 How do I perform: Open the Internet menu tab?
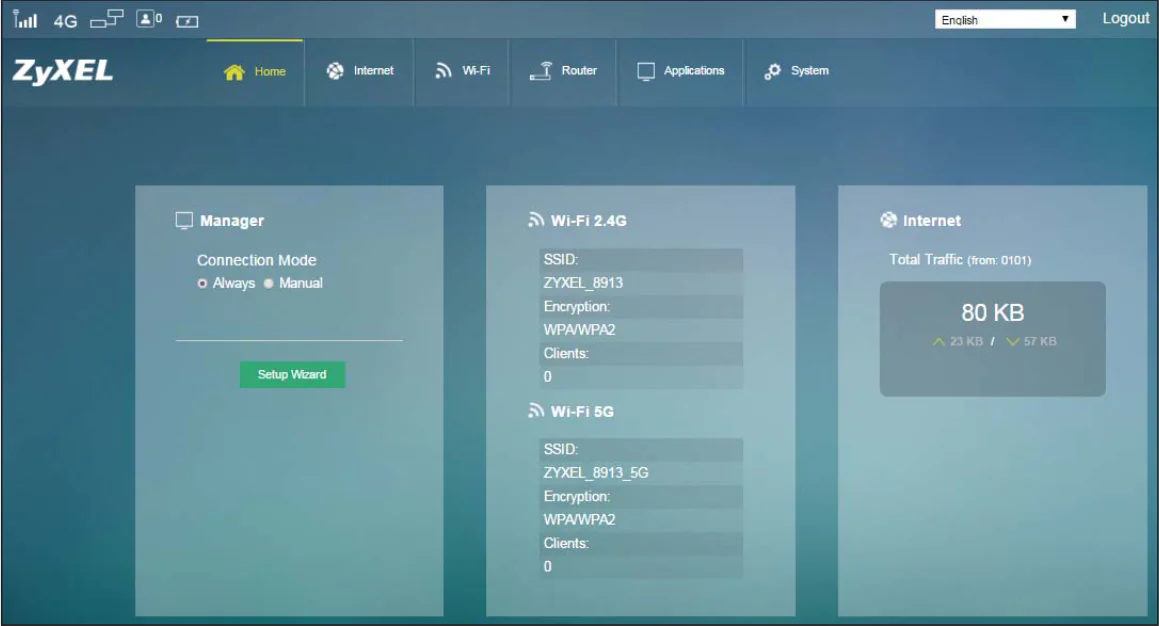tap(360, 71)
